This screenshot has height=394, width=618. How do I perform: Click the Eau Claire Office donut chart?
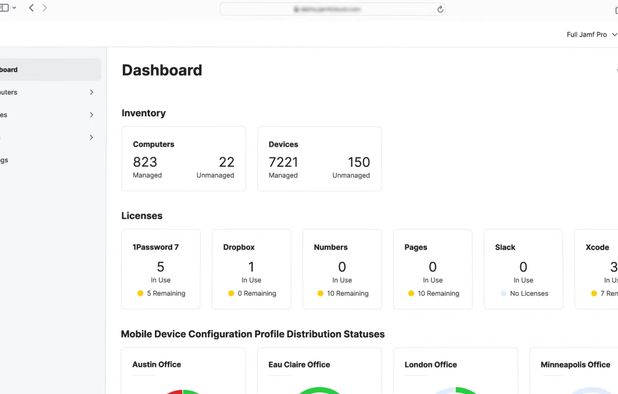pyautogui.click(x=320, y=390)
